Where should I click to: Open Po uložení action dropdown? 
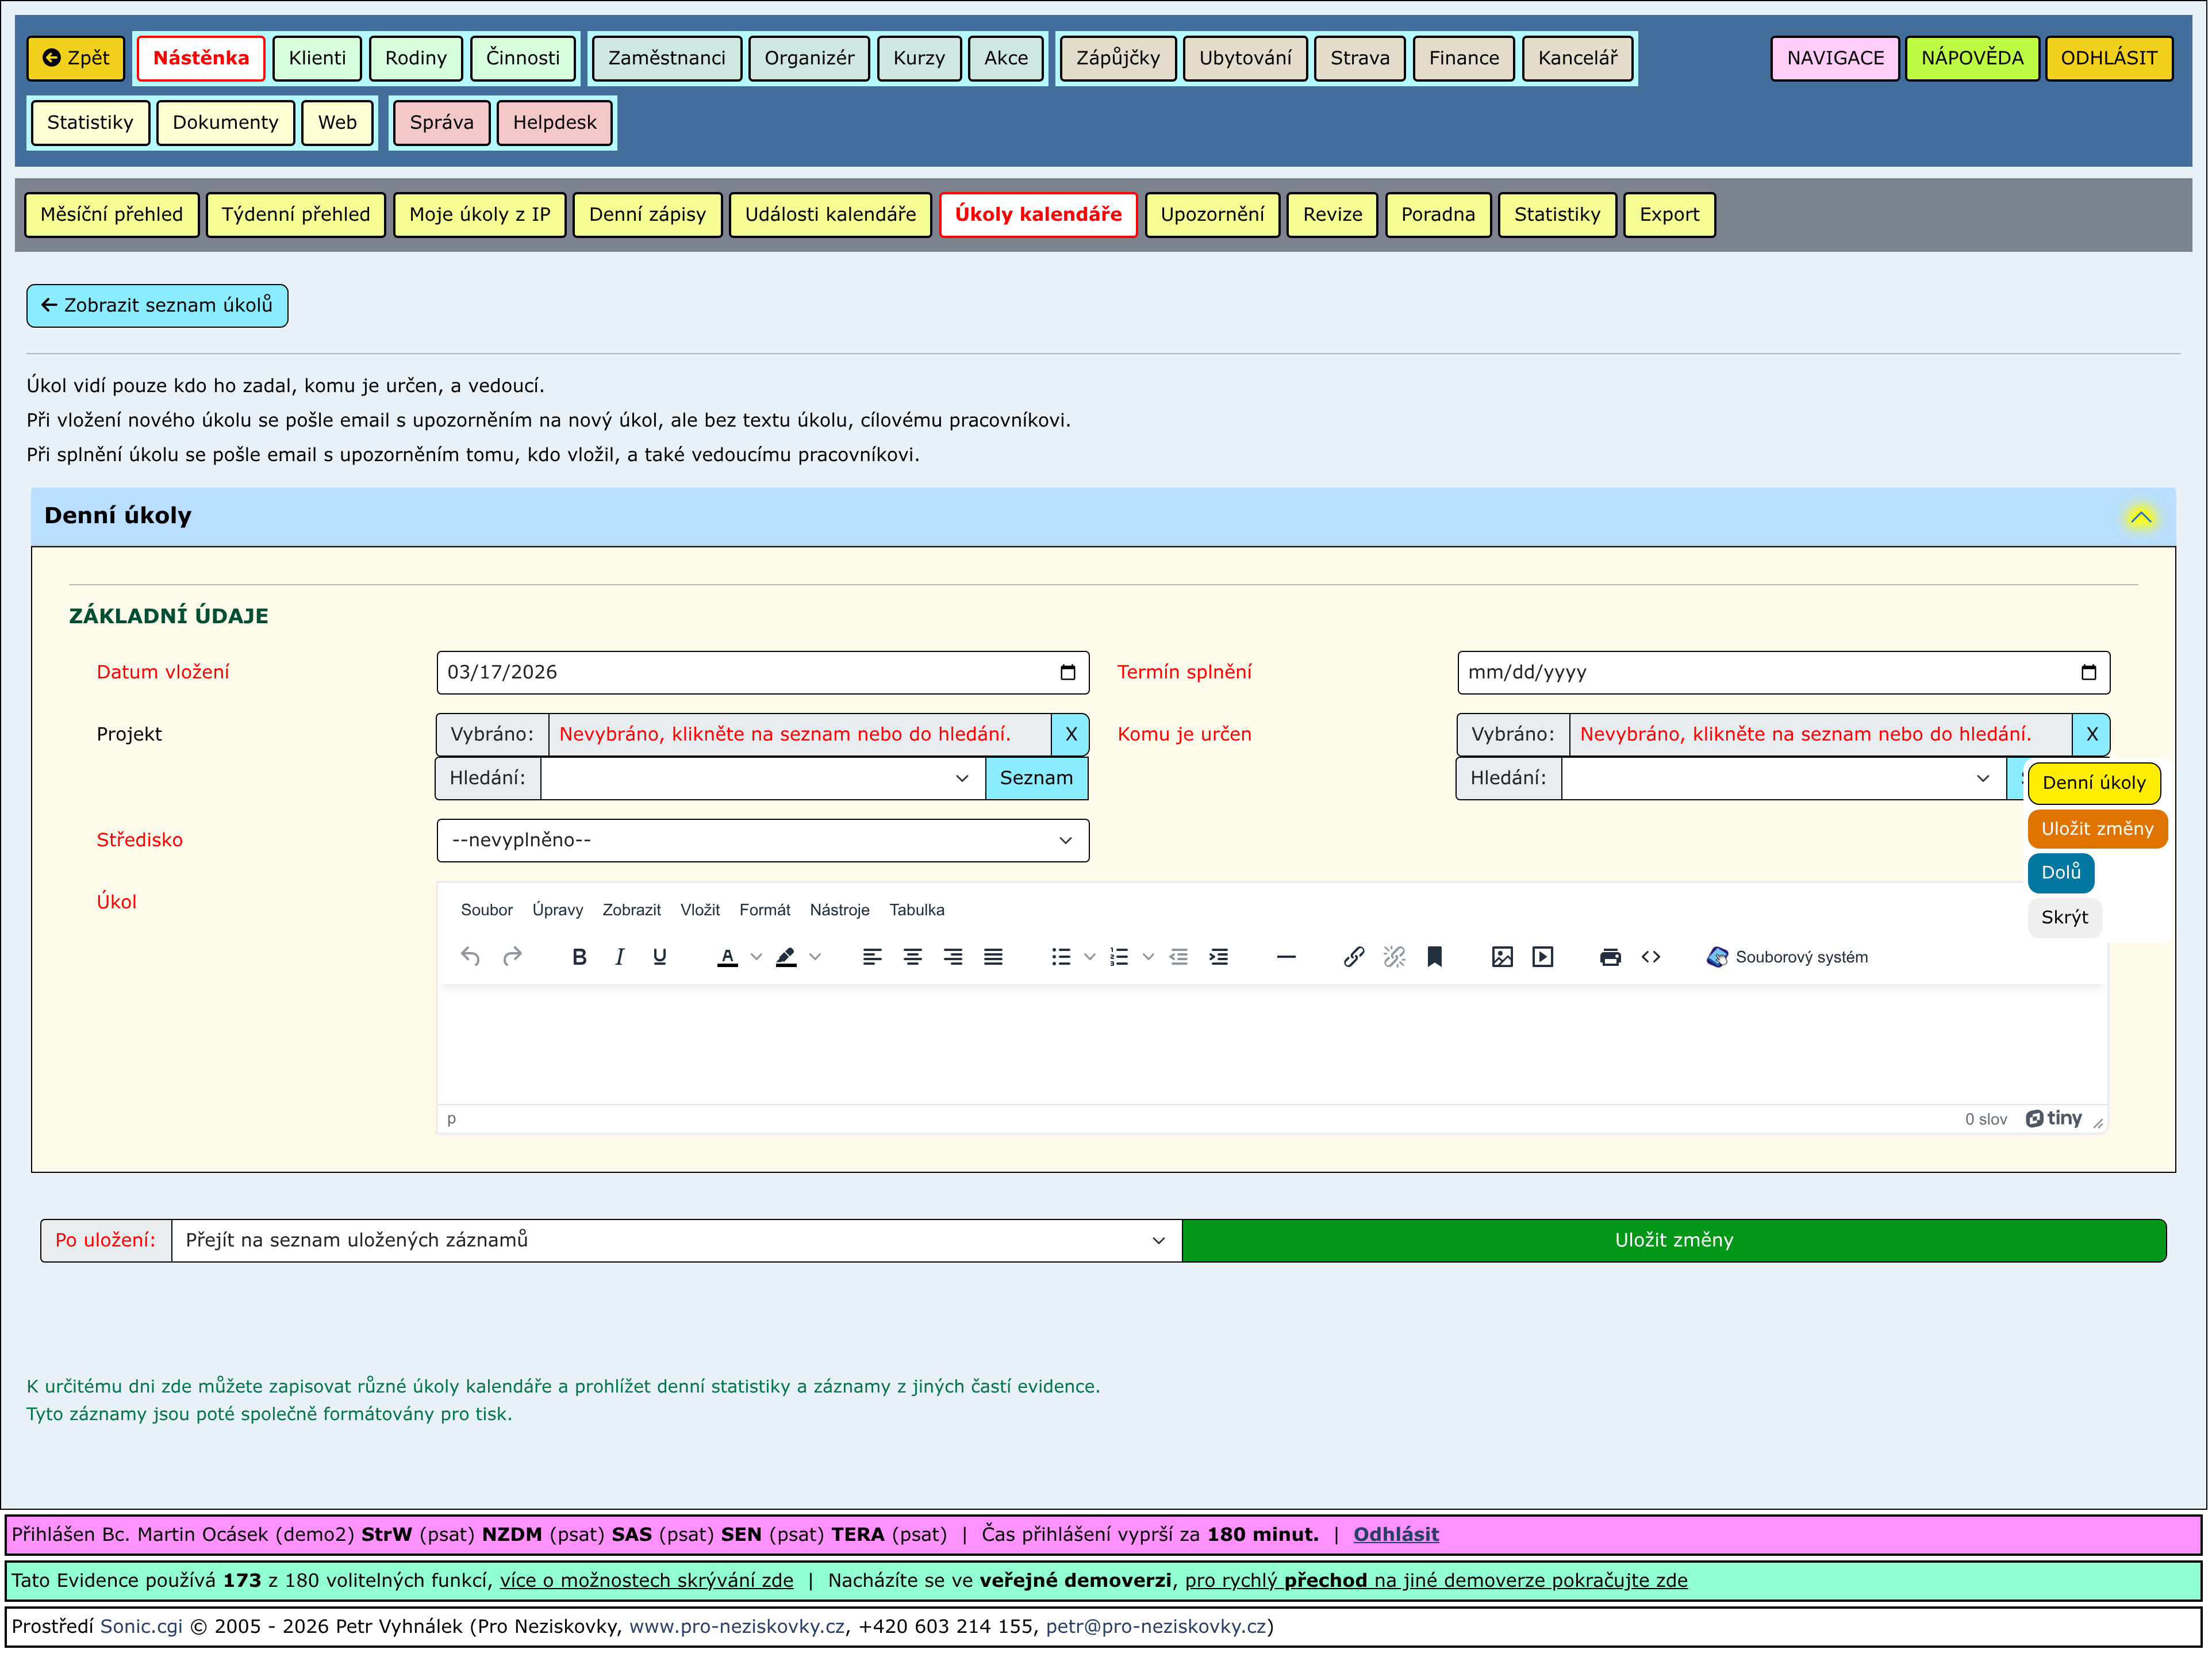[x=676, y=1240]
